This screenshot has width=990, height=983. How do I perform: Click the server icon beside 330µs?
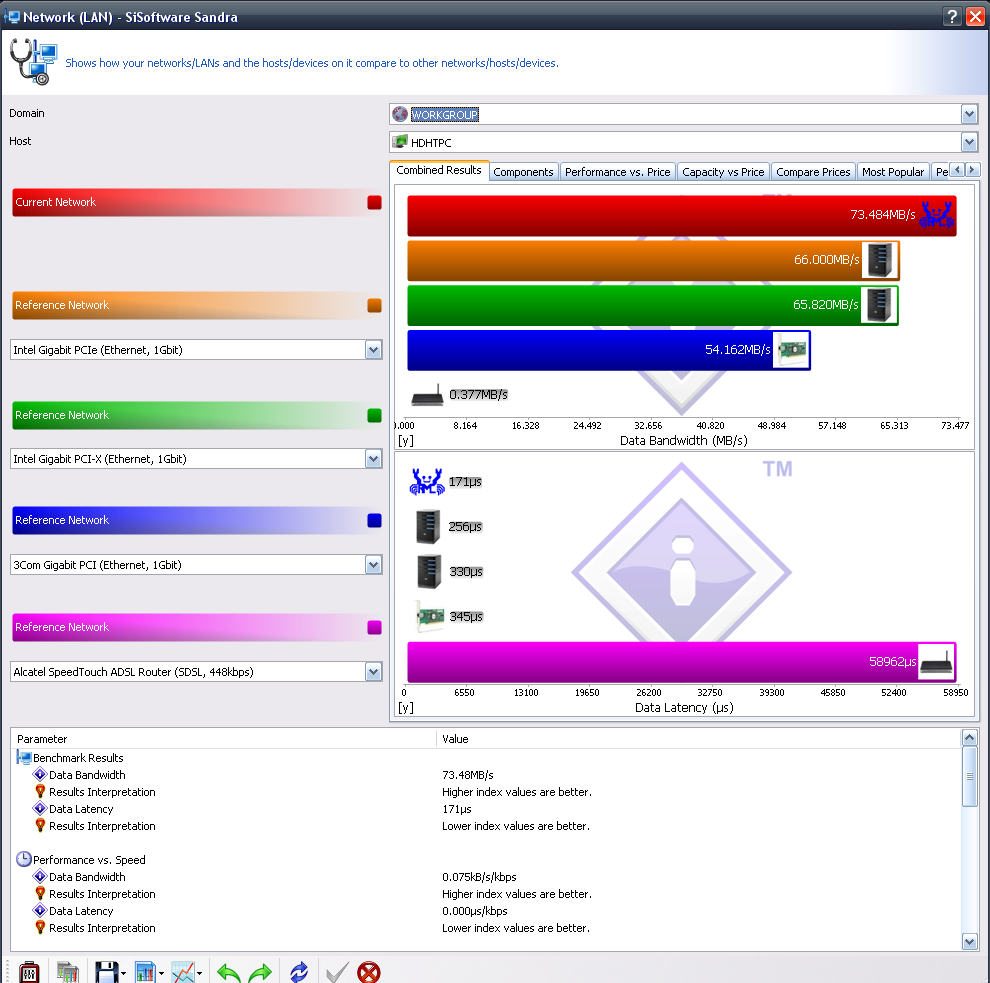coord(429,571)
